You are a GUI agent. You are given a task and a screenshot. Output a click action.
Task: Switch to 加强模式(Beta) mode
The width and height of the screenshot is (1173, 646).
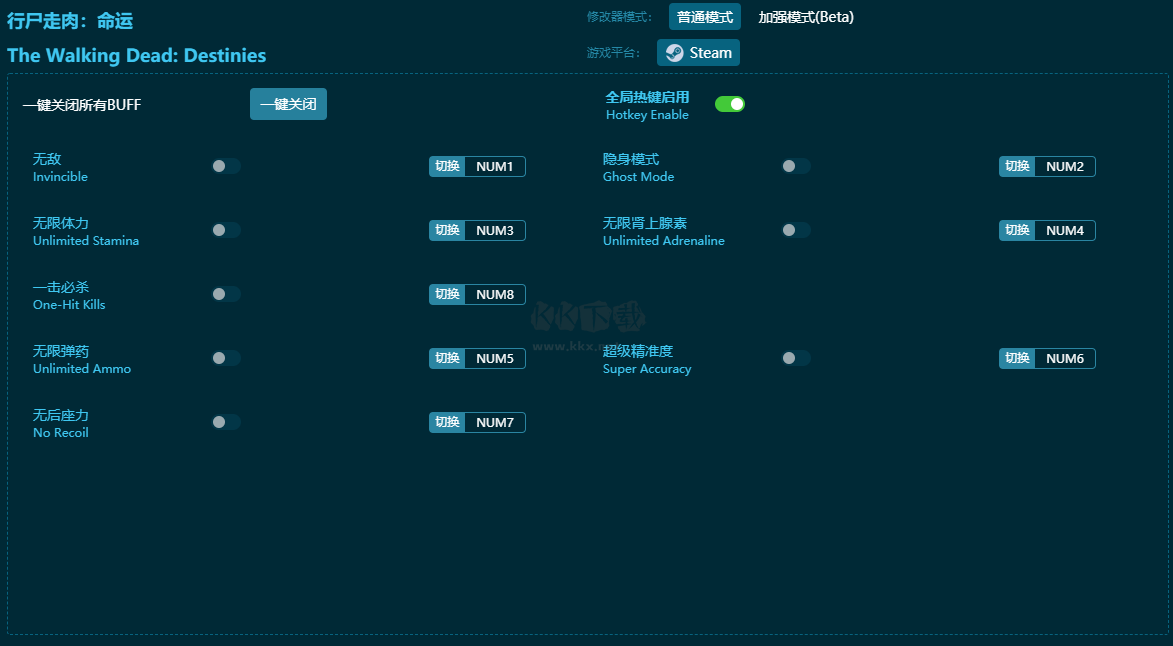(806, 17)
